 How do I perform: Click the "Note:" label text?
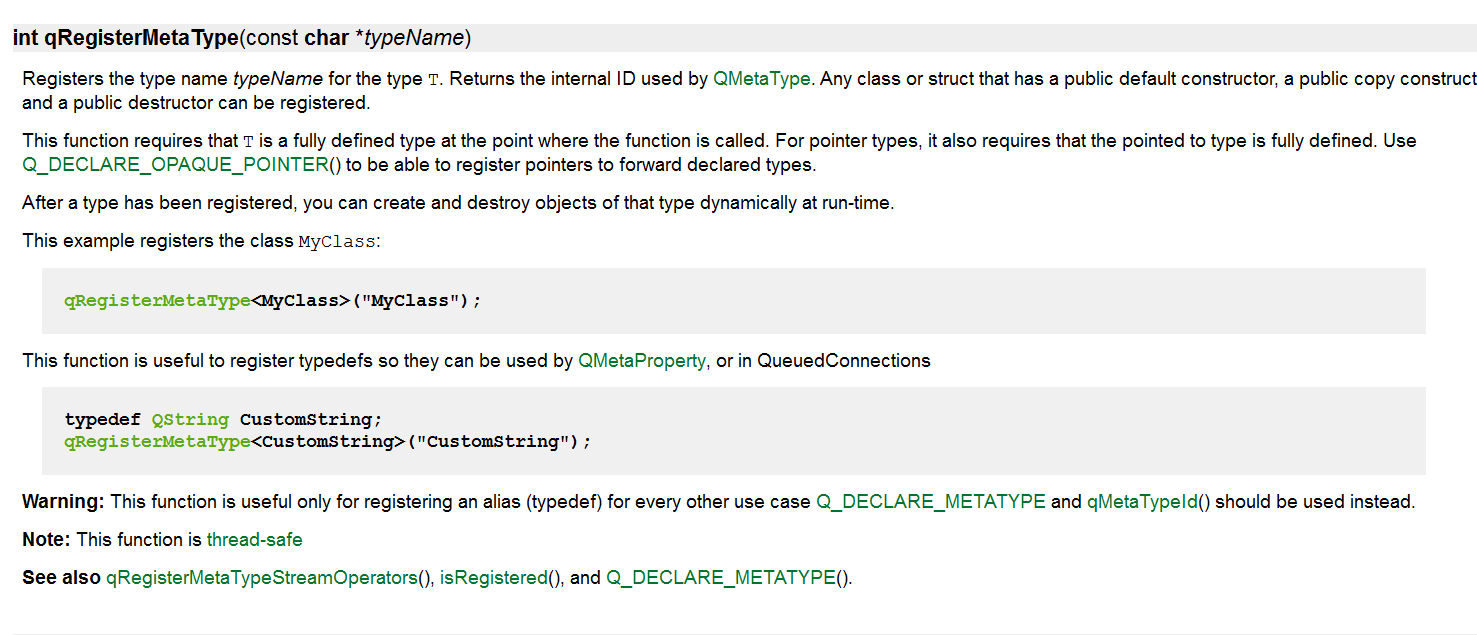tap(46, 540)
